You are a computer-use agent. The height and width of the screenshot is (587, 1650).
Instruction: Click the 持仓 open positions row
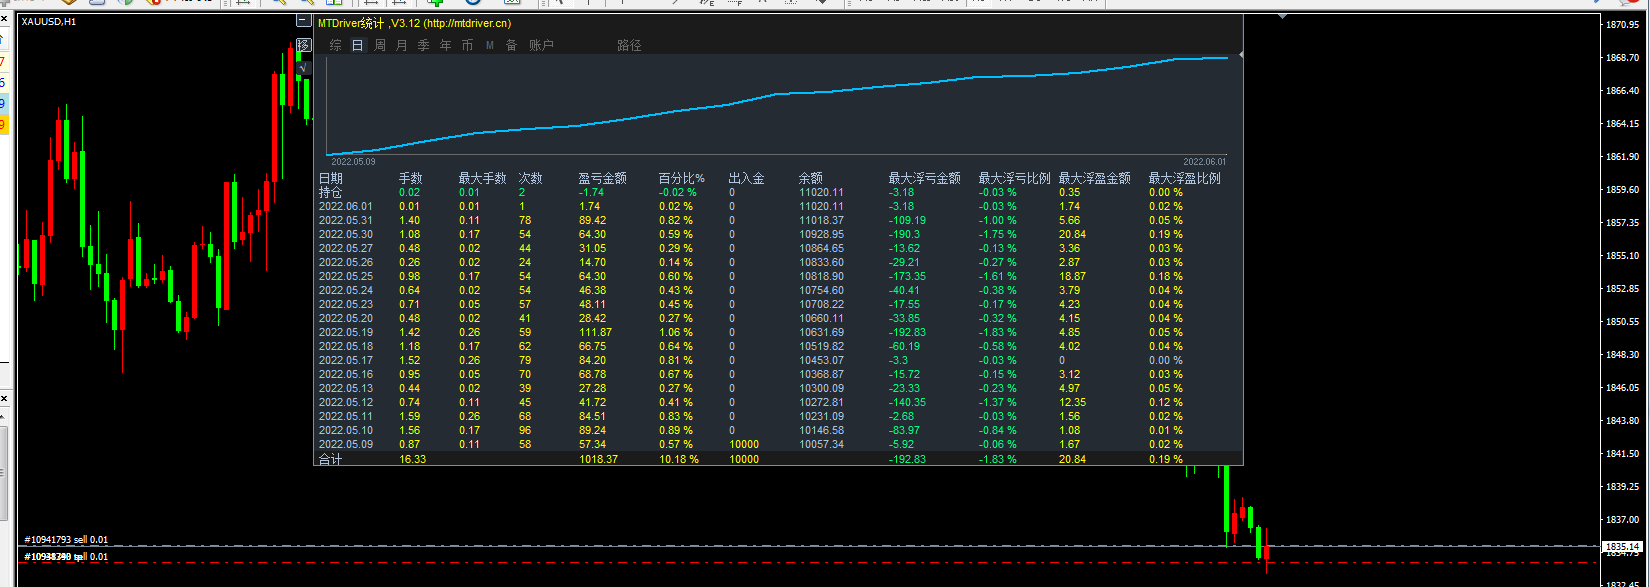330,192
